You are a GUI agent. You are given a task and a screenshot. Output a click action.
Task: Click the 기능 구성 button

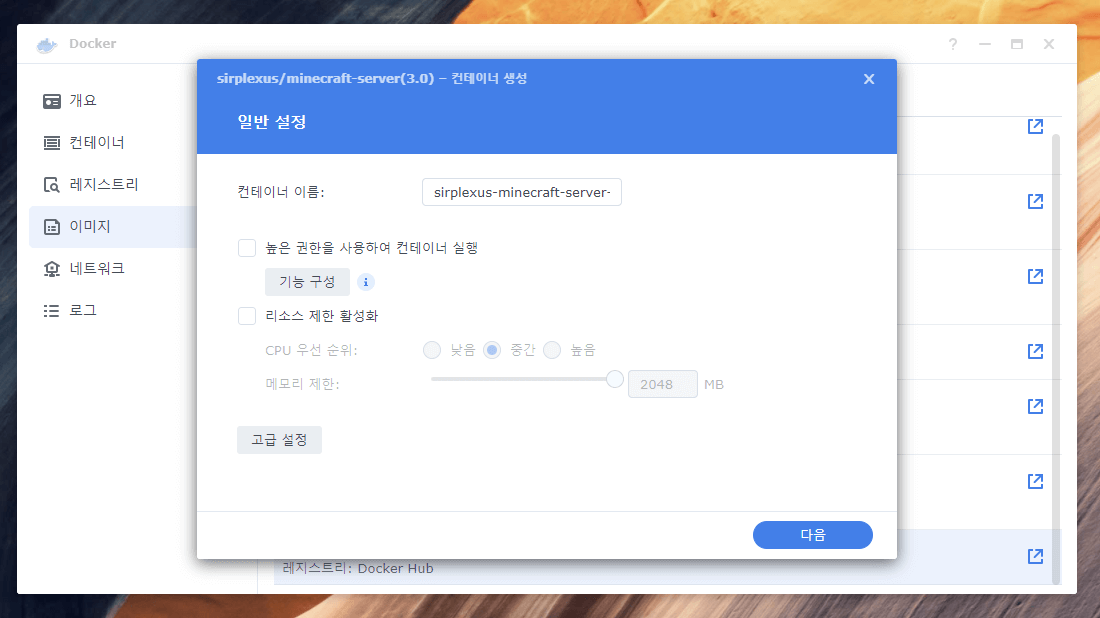coord(307,282)
